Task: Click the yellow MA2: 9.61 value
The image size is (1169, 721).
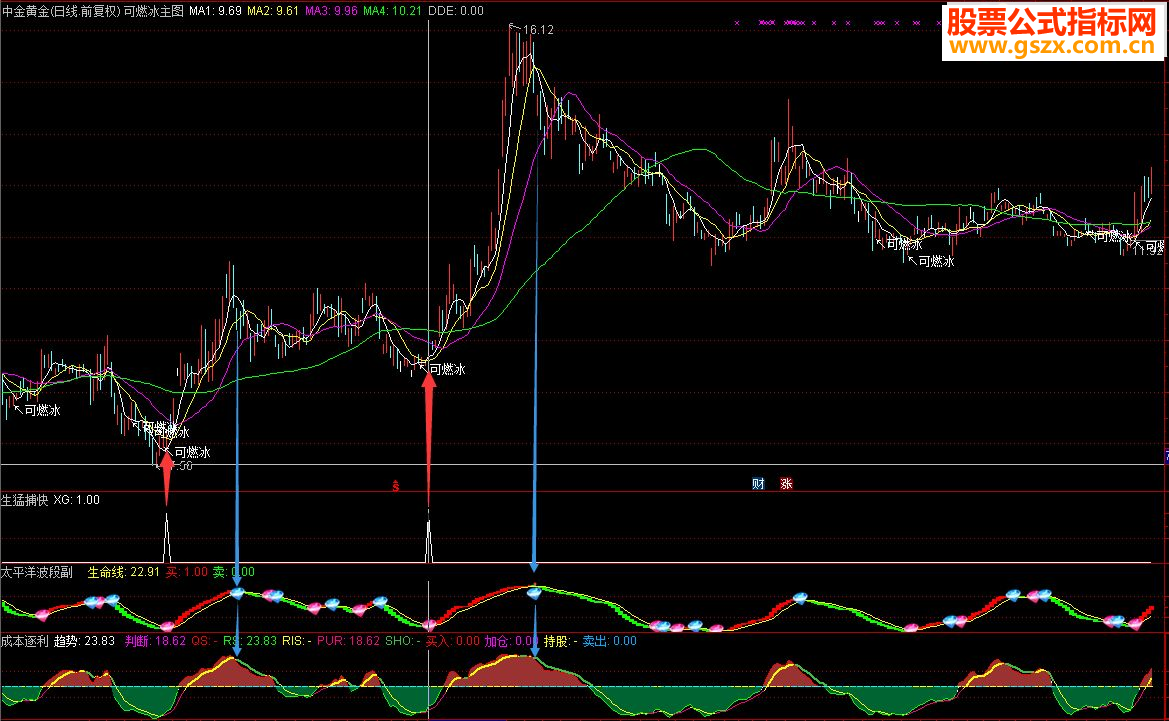Action: (273, 11)
